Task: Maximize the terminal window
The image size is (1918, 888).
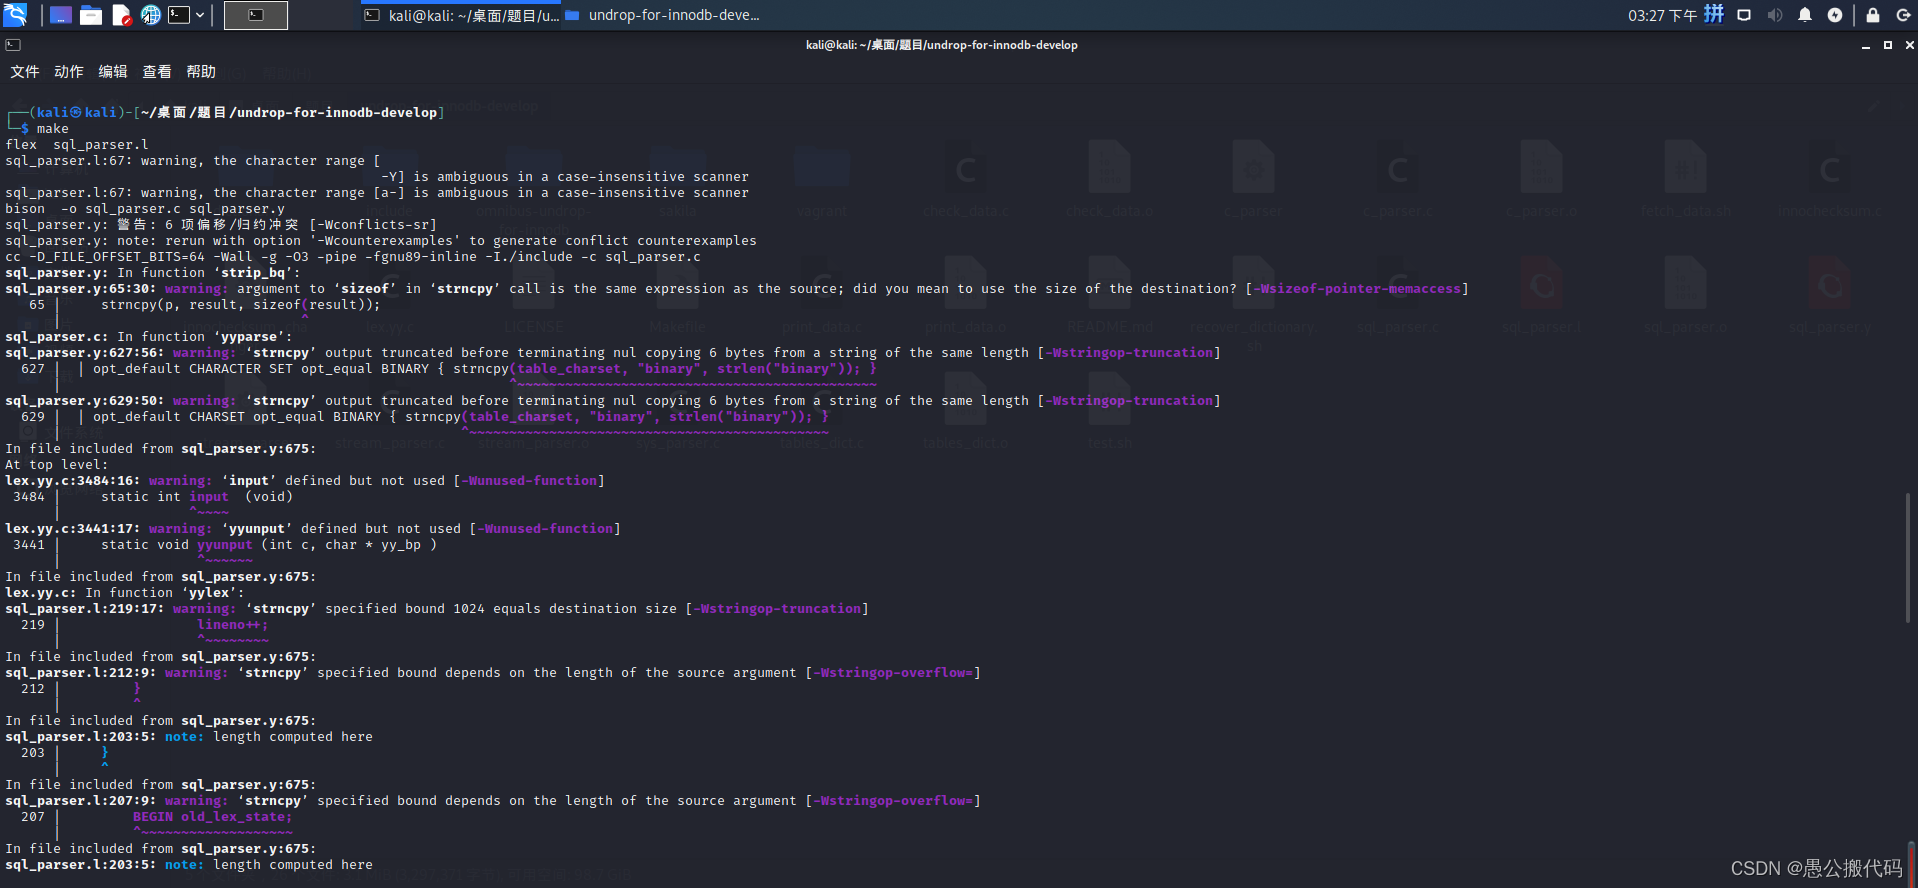Action: coord(1888,45)
